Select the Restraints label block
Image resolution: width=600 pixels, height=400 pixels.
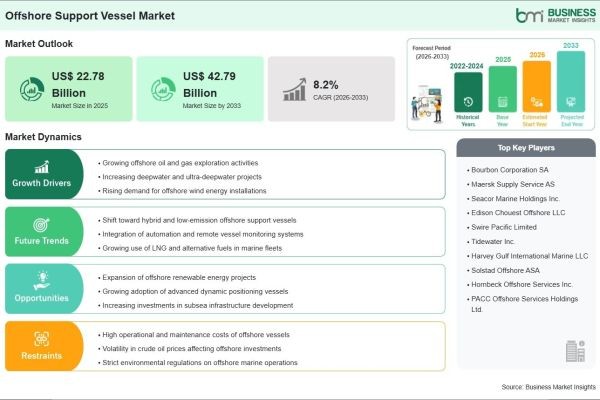44,346
